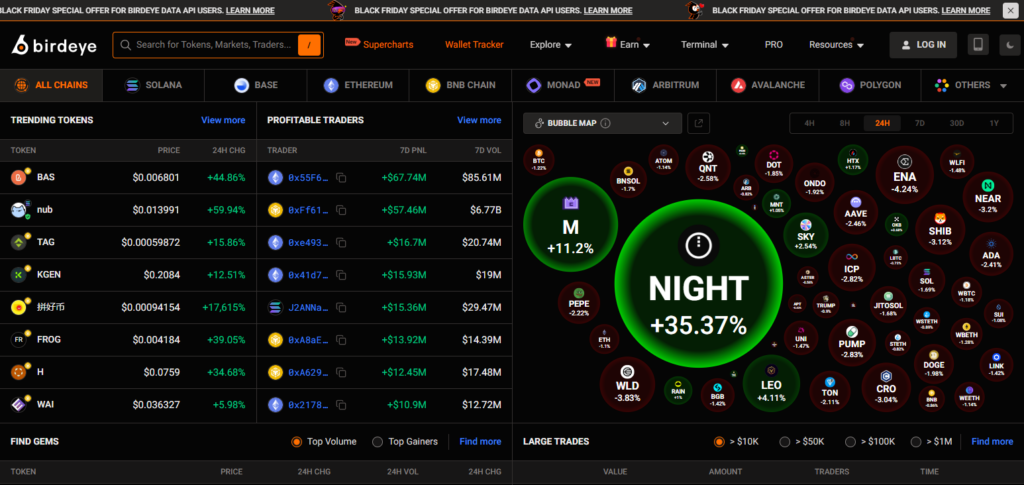This screenshot has width=1024, height=485.
Task: Click the Birdeye logo
Action: click(x=53, y=46)
